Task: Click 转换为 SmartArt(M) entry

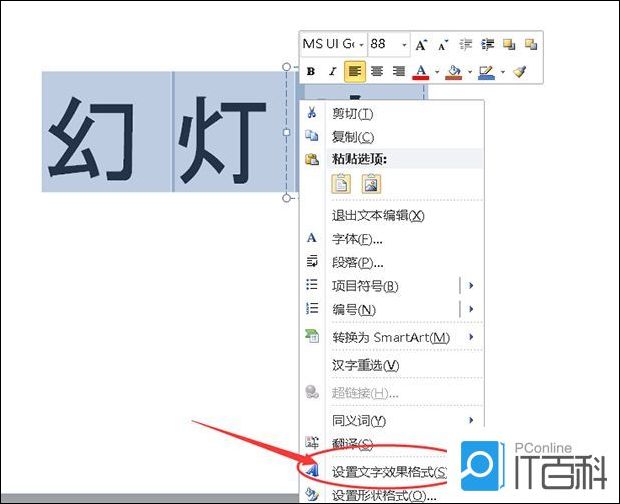Action: click(391, 338)
